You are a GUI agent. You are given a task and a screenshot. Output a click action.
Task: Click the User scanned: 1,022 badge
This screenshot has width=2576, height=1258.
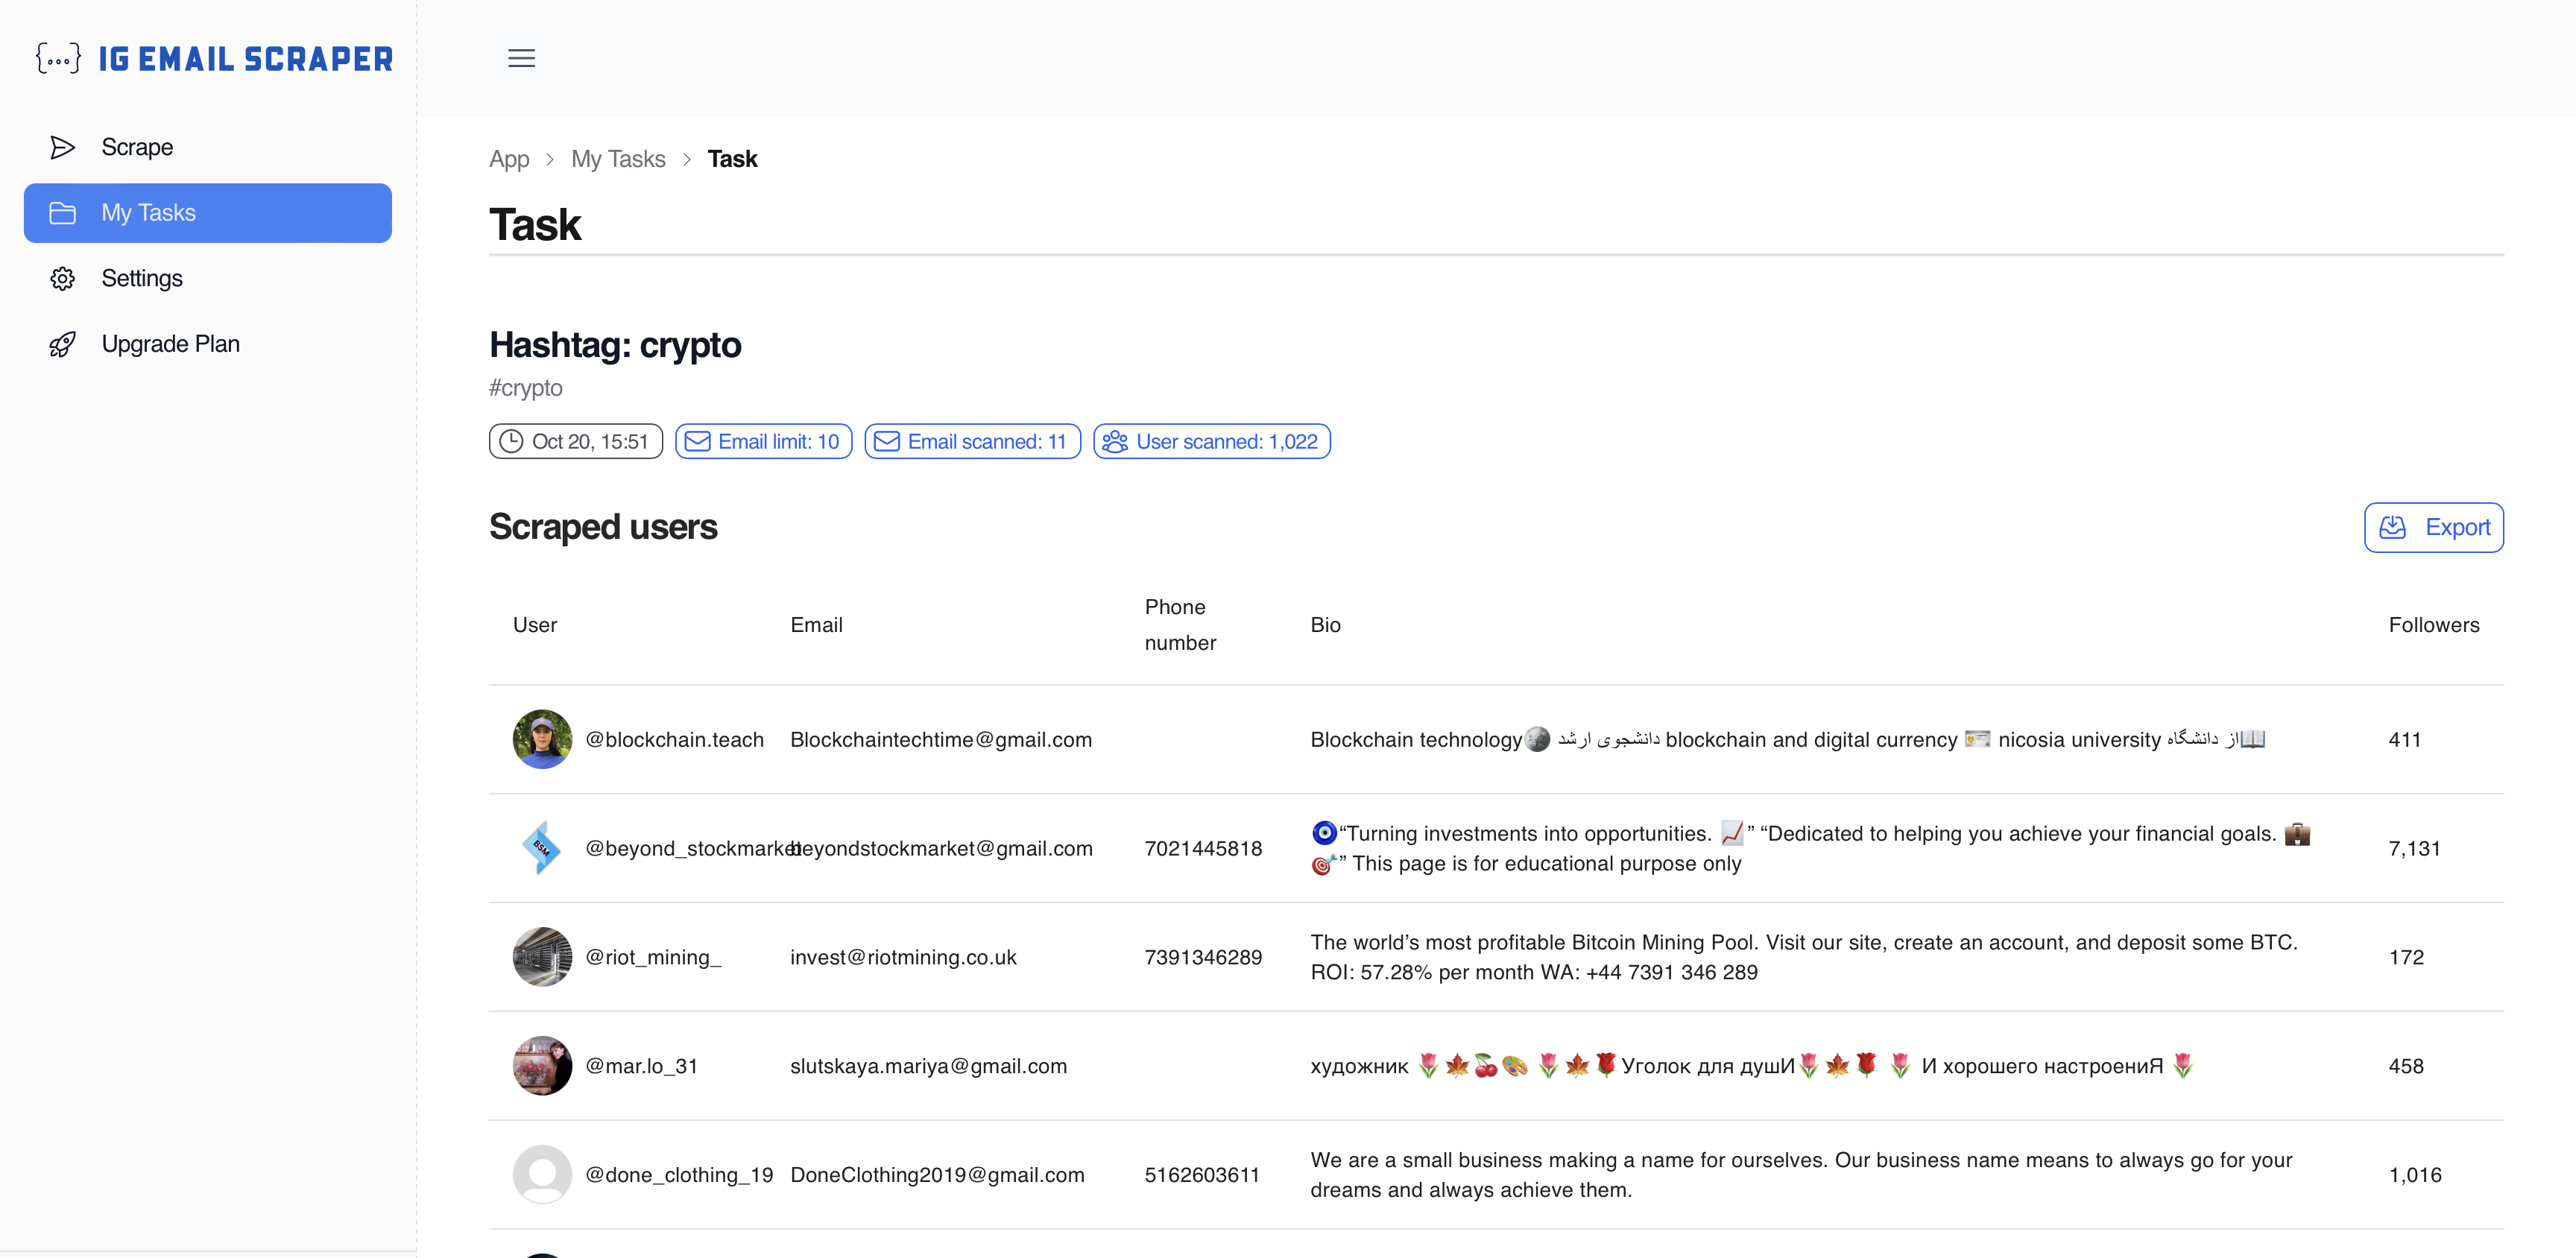point(1211,441)
